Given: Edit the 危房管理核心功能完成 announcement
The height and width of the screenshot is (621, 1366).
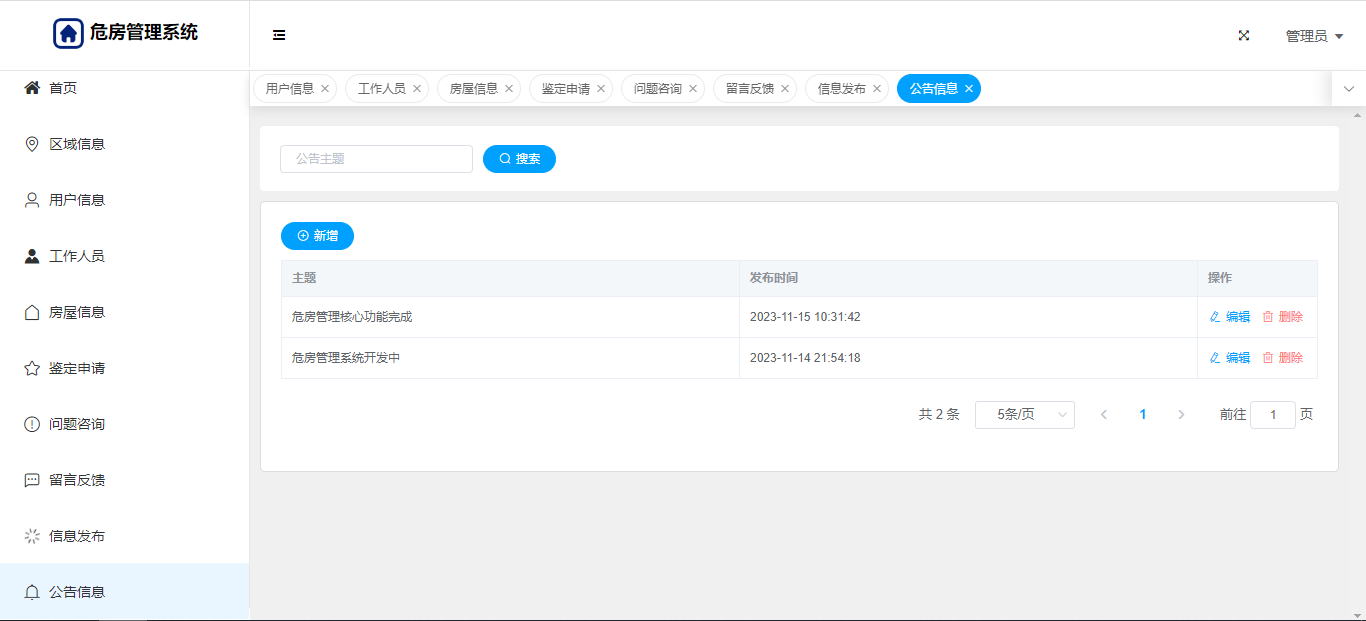Looking at the screenshot, I should pyautogui.click(x=1230, y=317).
